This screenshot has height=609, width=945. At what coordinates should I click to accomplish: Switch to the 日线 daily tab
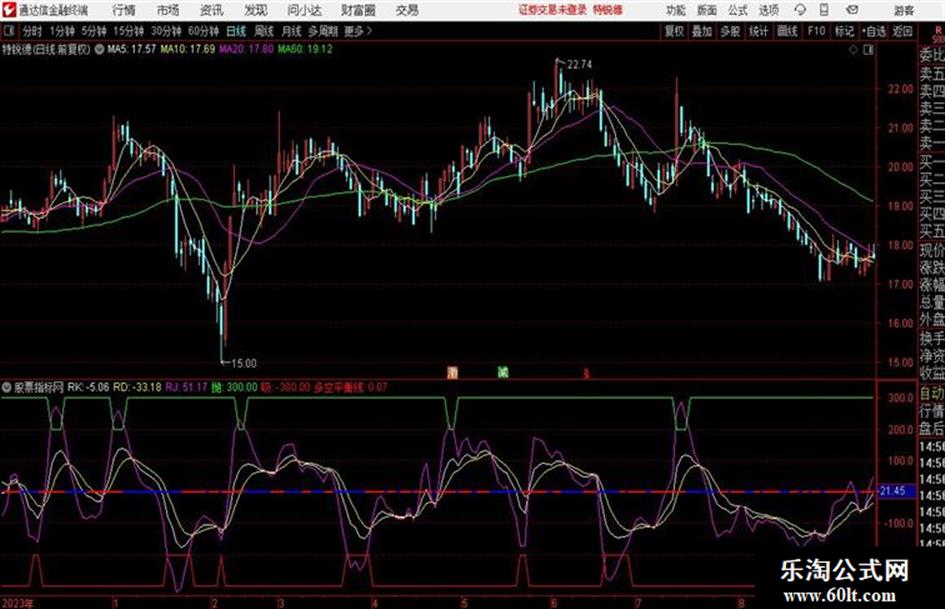[236, 31]
